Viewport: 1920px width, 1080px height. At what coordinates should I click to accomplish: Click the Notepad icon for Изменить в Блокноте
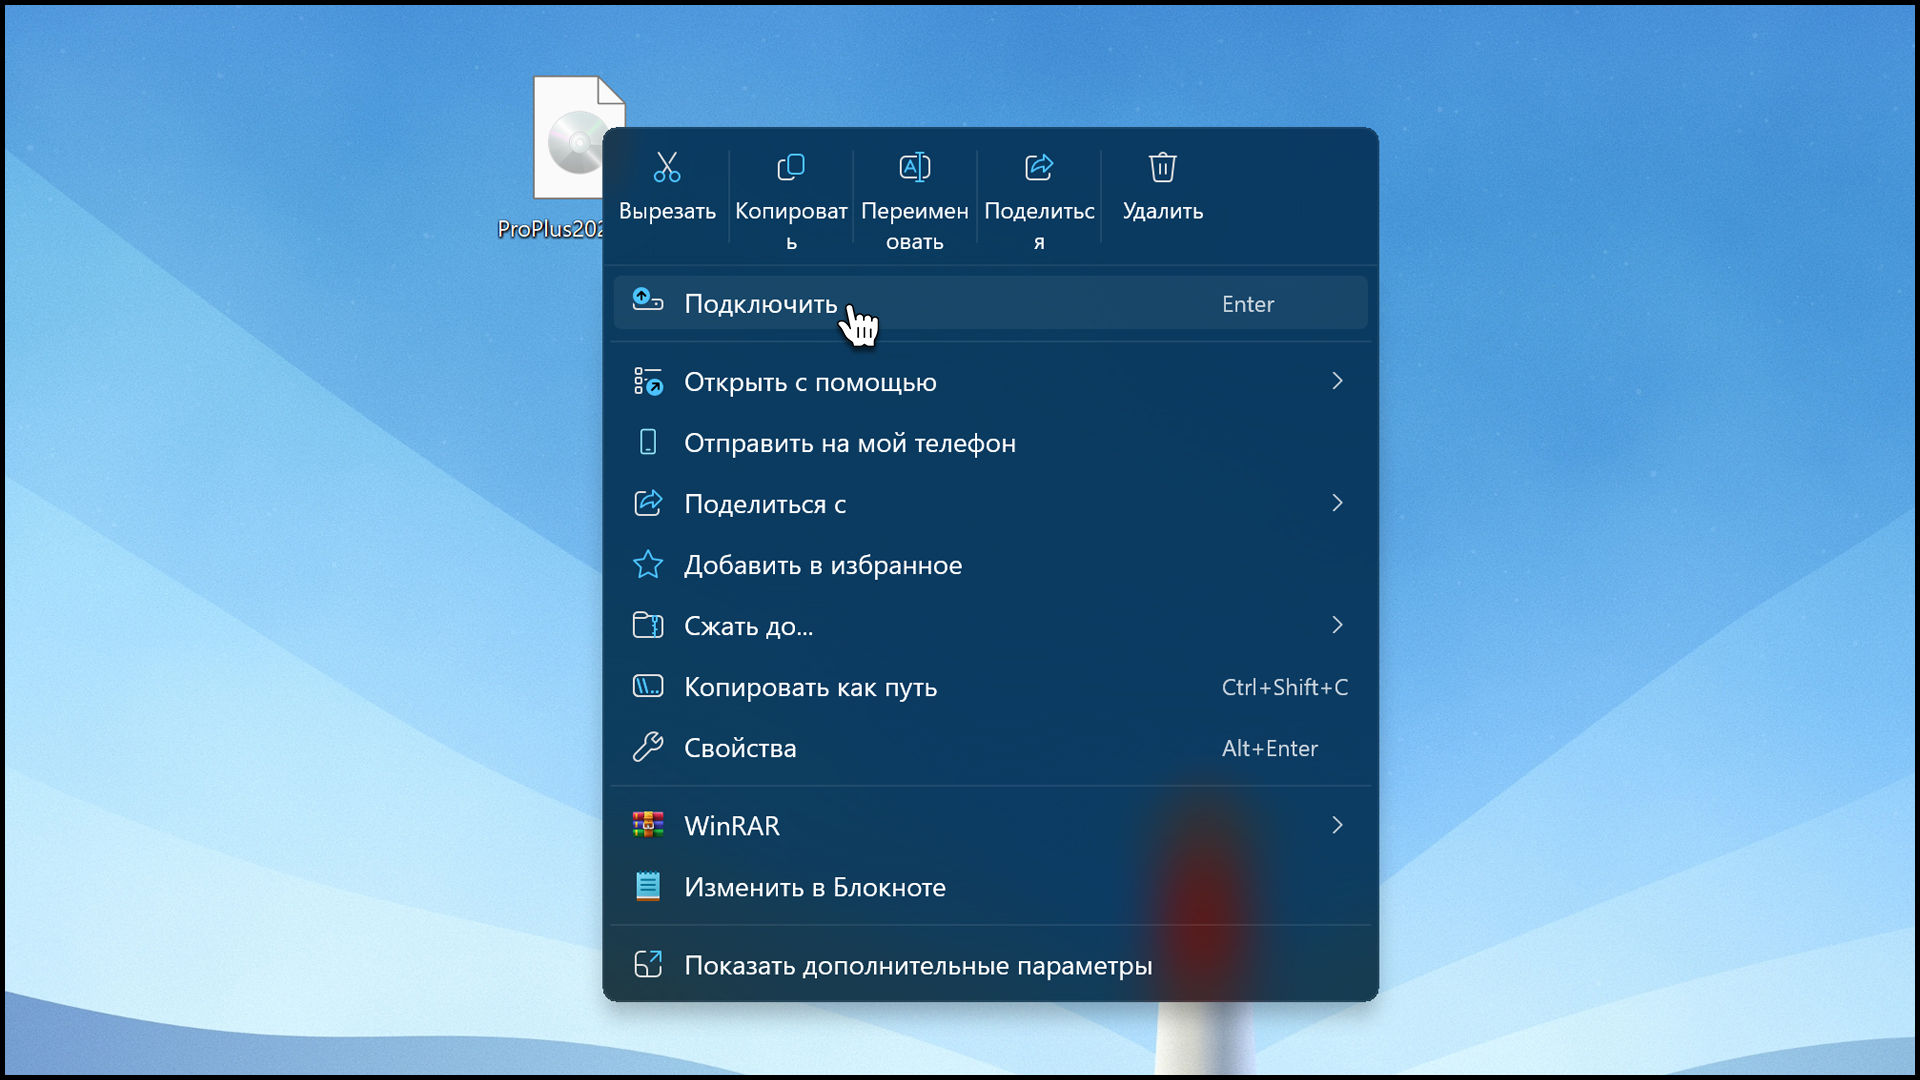point(648,887)
